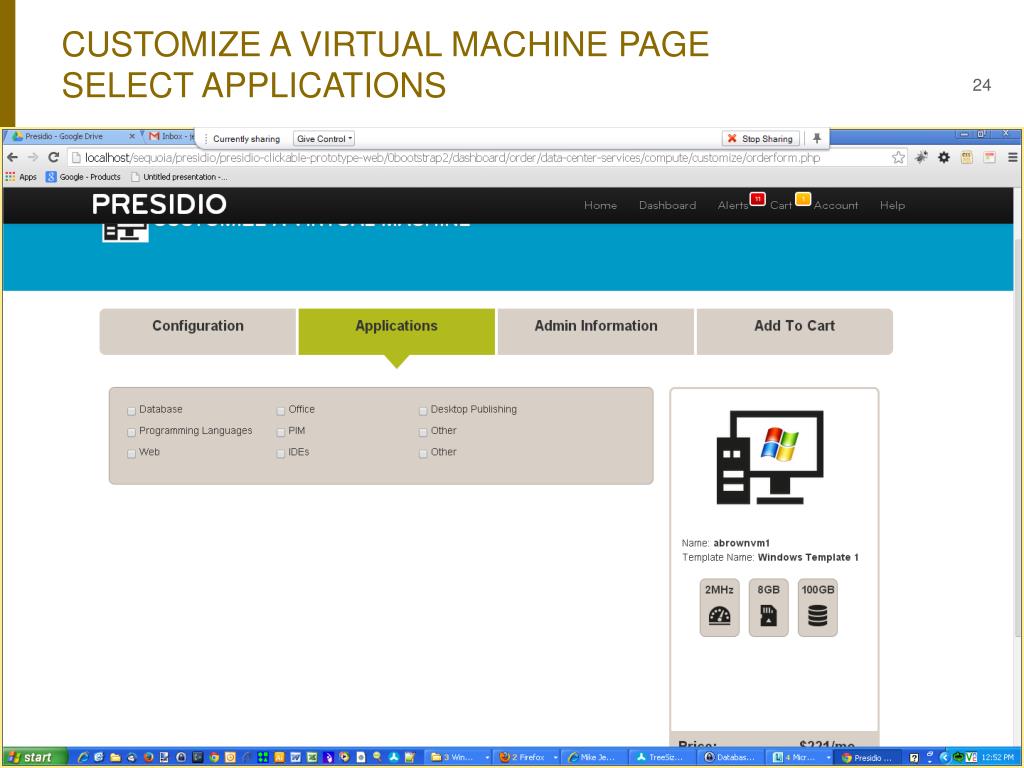Go to the Add To Cart tab

click(x=795, y=332)
